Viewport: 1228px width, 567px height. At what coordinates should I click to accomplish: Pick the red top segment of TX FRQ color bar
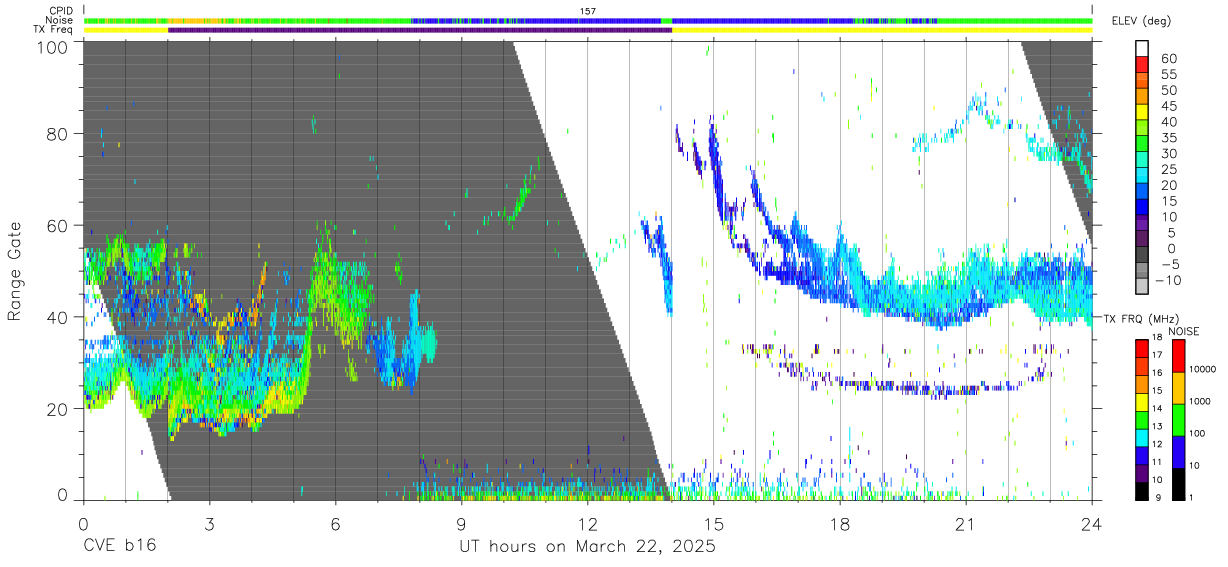[1141, 347]
